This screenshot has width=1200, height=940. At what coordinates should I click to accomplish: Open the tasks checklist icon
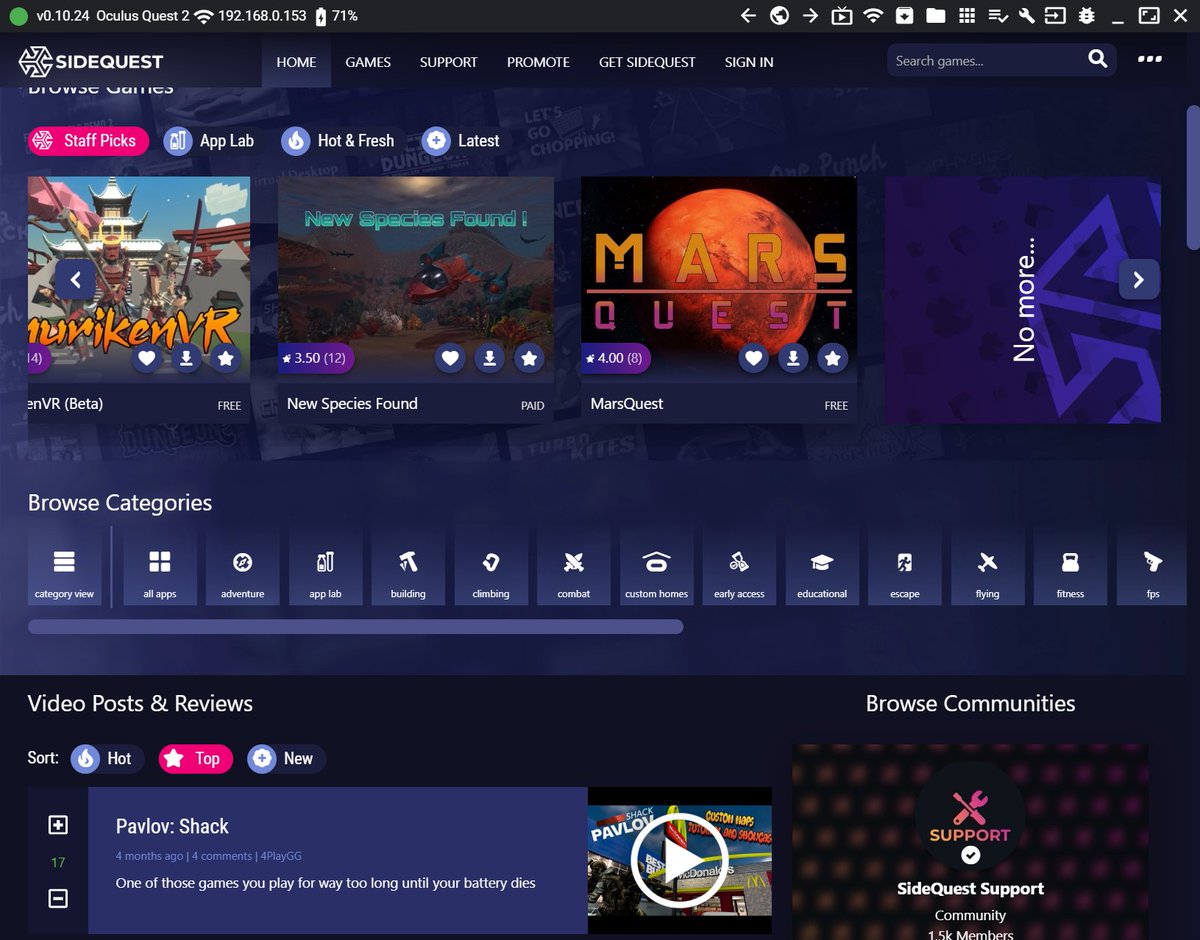coord(997,16)
